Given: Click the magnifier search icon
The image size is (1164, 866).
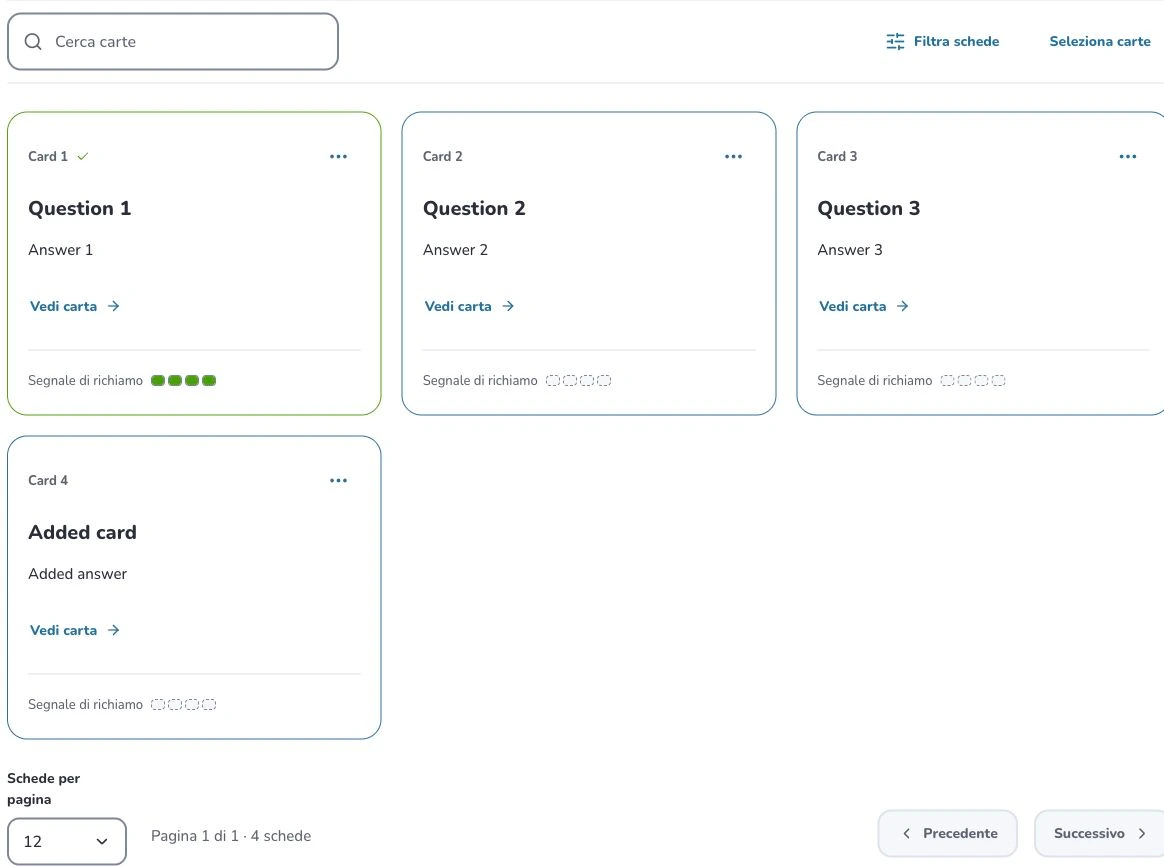Looking at the screenshot, I should point(33,42).
